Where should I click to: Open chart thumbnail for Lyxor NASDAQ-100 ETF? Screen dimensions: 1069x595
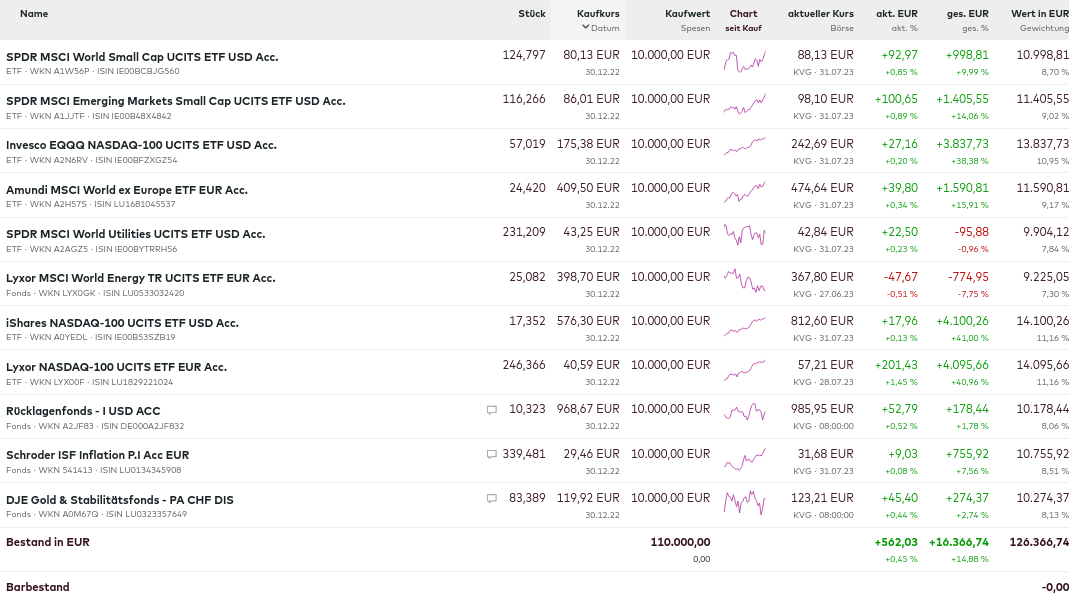click(744, 371)
